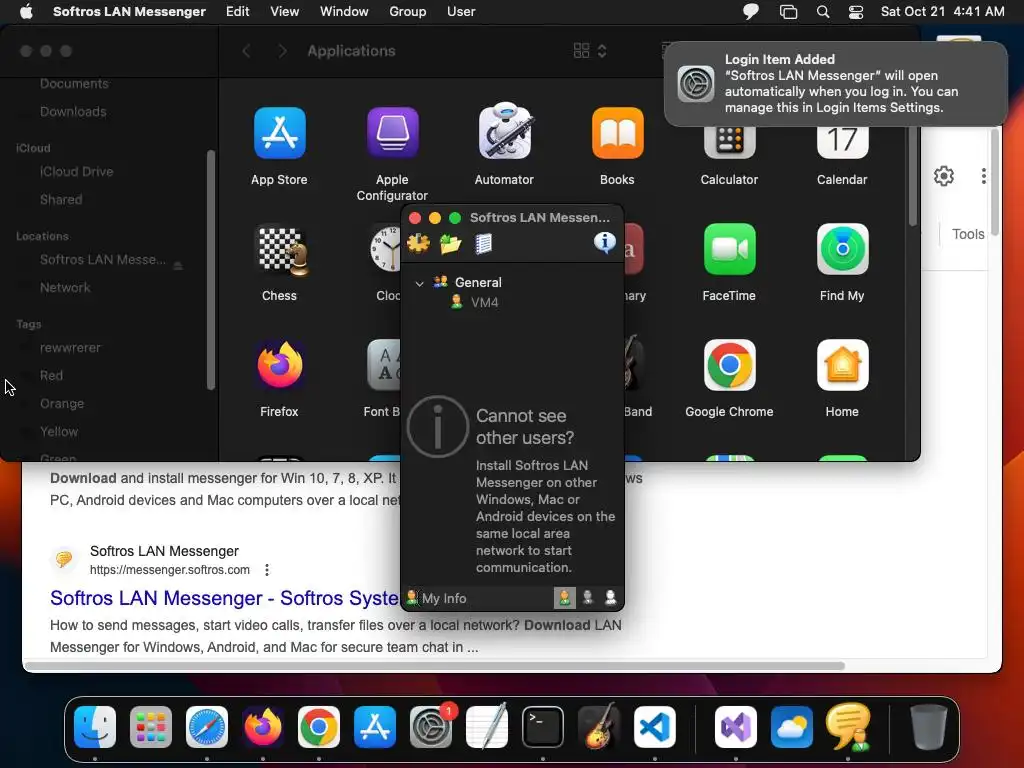Open Apple Configurator app icon
The width and height of the screenshot is (1024, 768).
[x=392, y=133]
